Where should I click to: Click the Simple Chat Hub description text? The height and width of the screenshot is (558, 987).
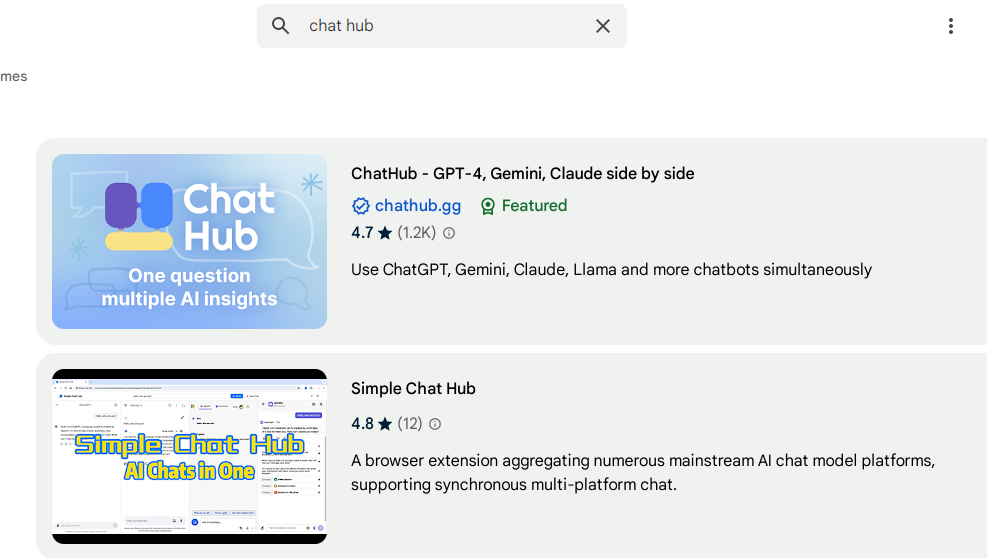click(643, 472)
